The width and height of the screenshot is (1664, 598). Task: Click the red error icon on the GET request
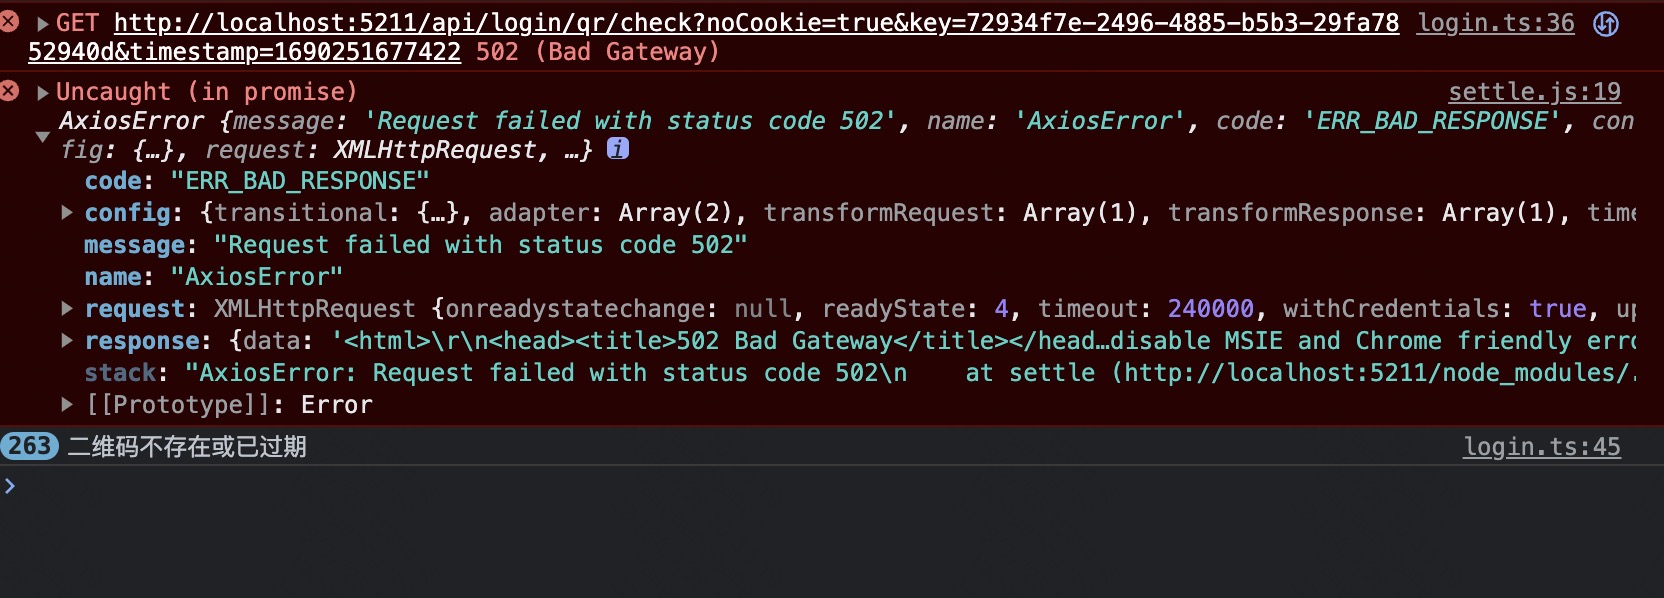point(10,20)
